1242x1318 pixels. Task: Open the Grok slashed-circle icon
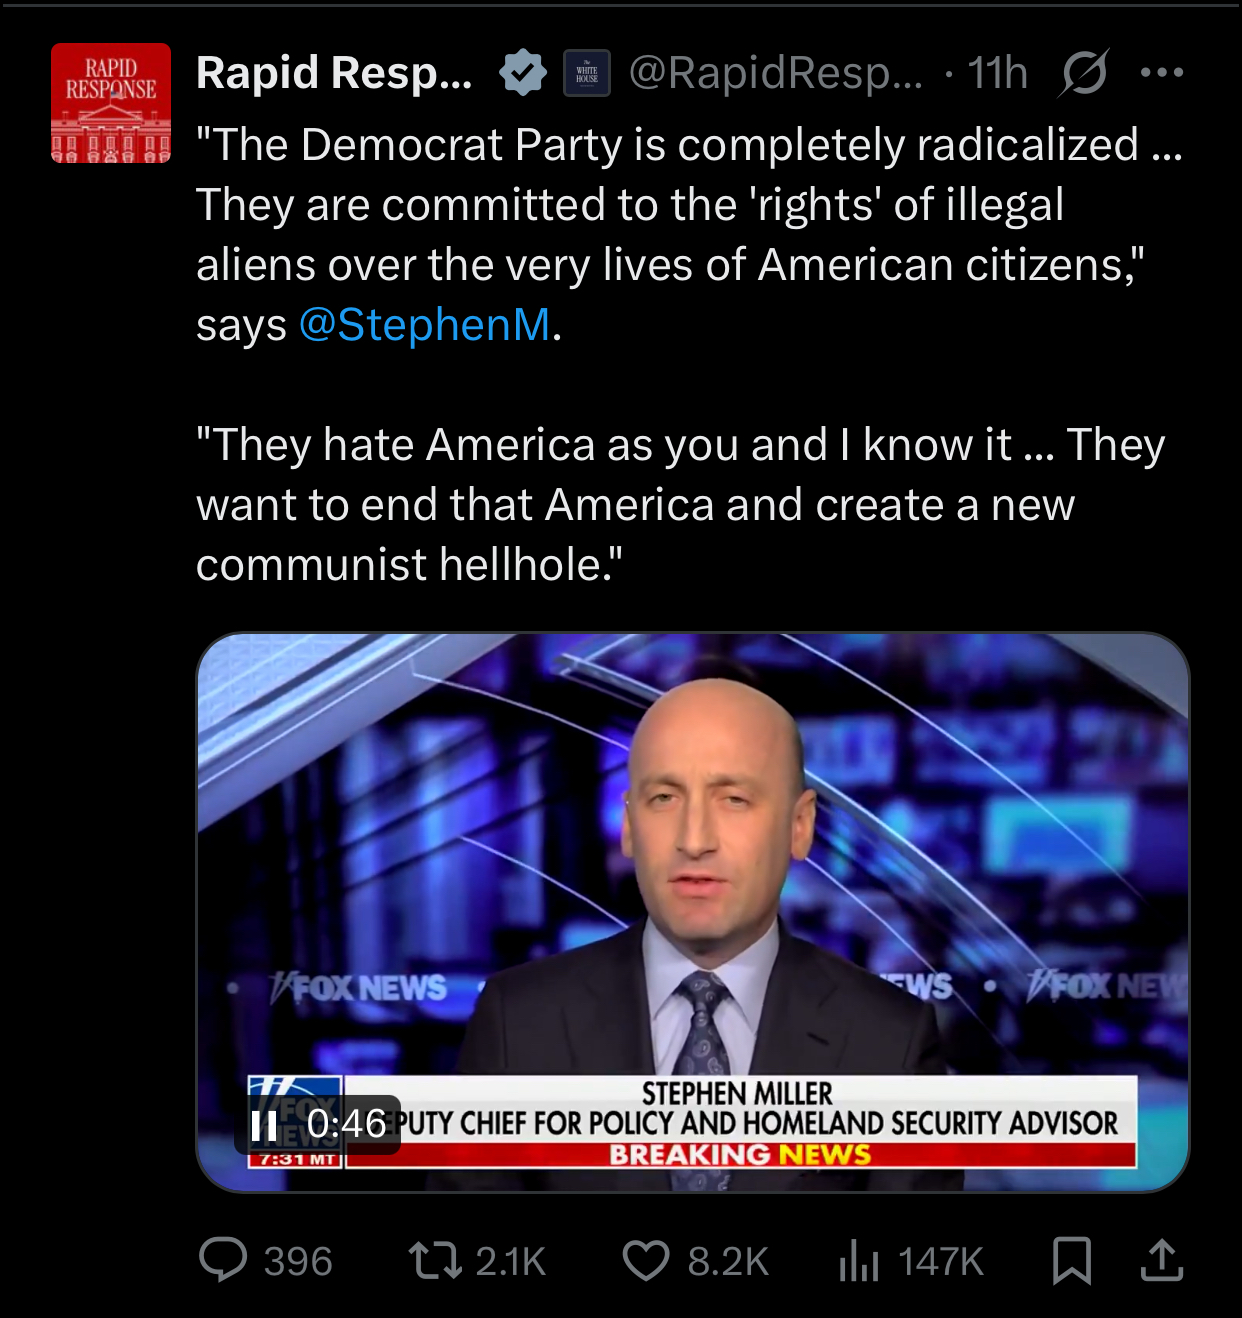click(x=1084, y=73)
